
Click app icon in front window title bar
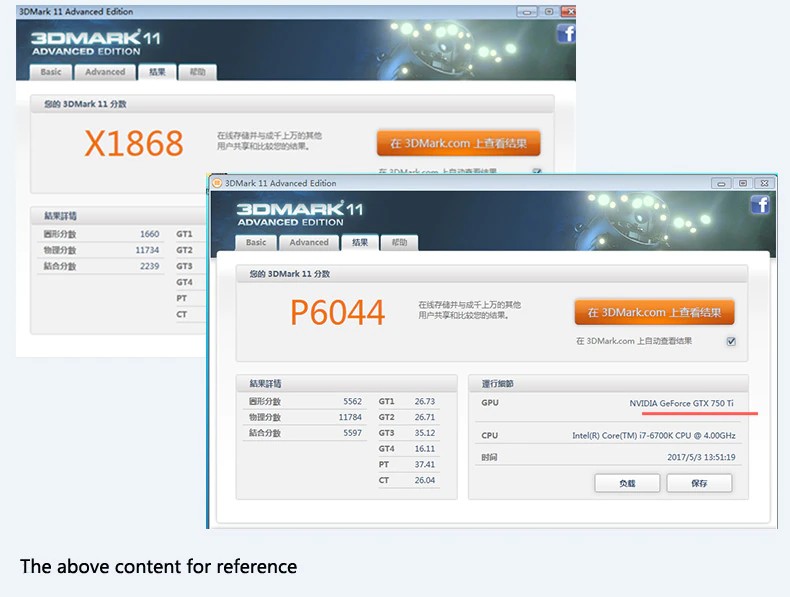point(217,183)
